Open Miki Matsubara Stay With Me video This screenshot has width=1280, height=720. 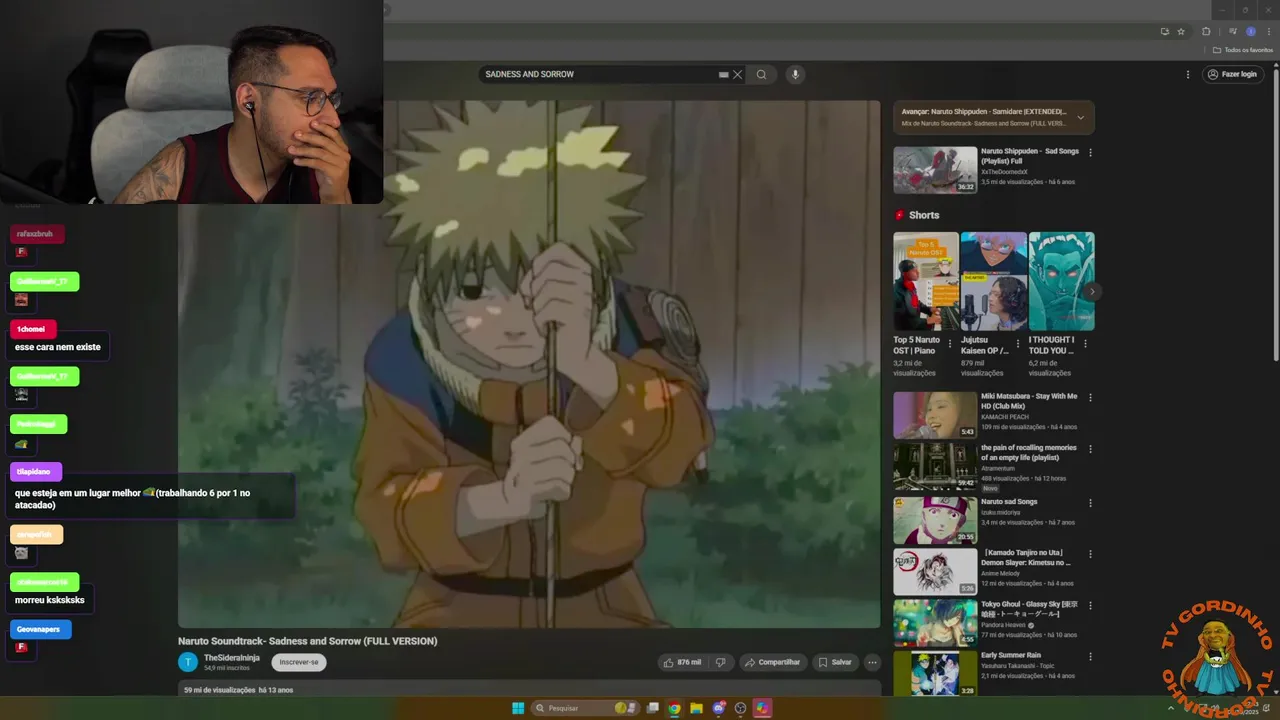click(x=935, y=415)
